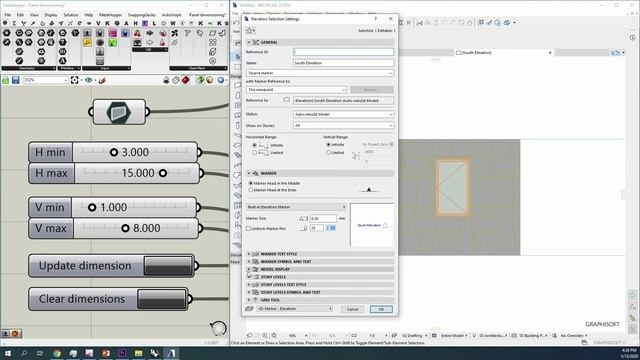Image resolution: width=640 pixels, height=360 pixels.
Task: Select the green component icon in Input group
Action: click(112, 42)
